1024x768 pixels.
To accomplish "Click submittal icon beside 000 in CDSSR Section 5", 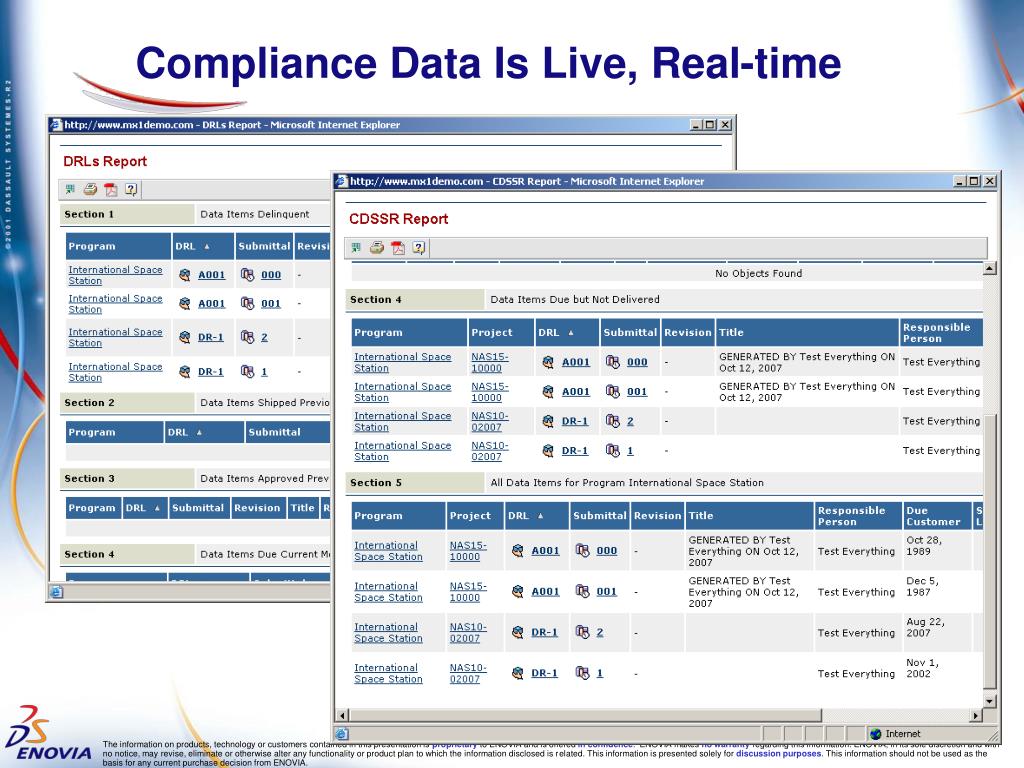I will 582,551.
